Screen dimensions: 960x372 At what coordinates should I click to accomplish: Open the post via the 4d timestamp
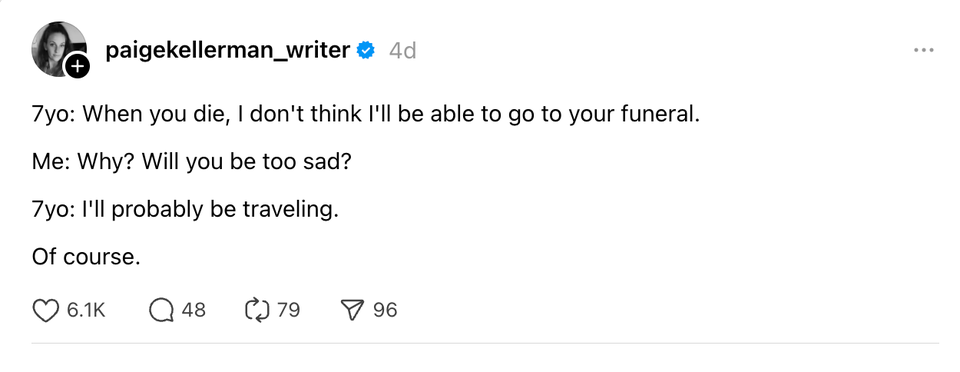coord(403,51)
